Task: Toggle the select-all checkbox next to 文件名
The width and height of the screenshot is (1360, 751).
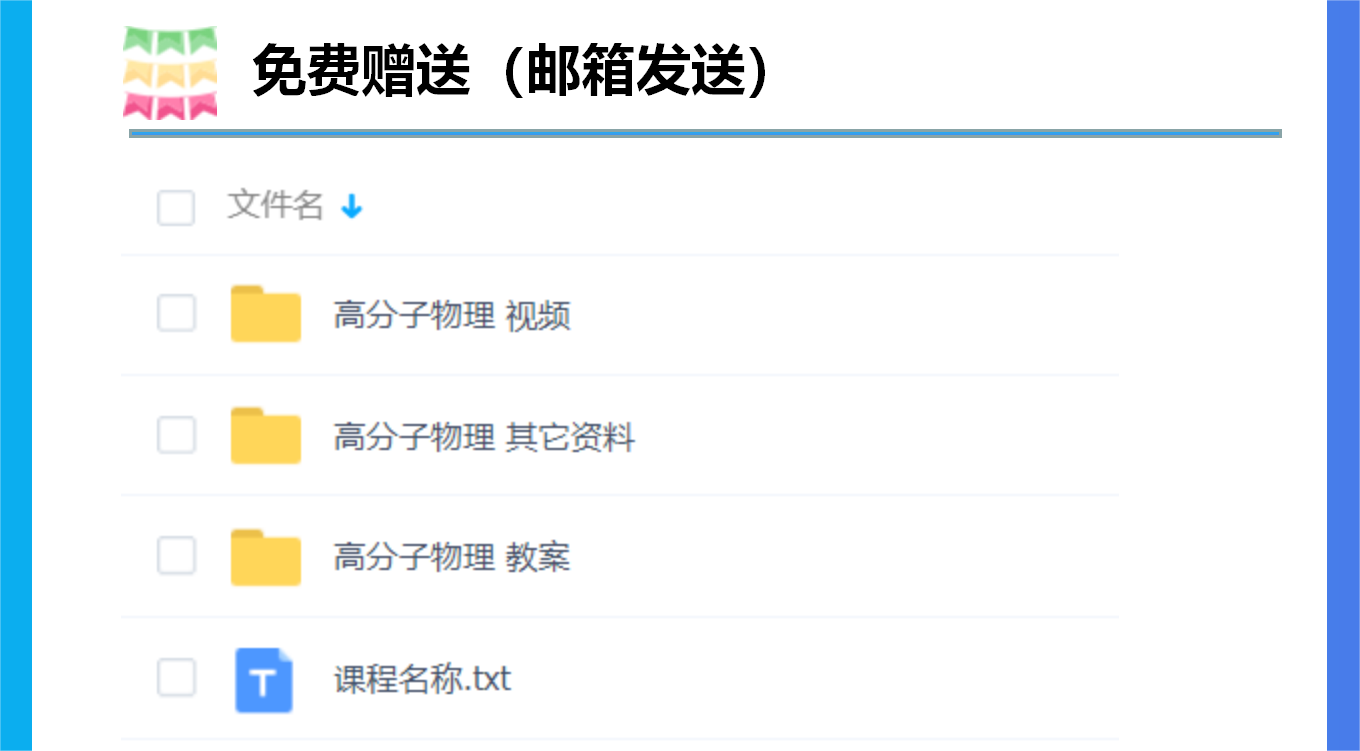Action: pos(176,208)
